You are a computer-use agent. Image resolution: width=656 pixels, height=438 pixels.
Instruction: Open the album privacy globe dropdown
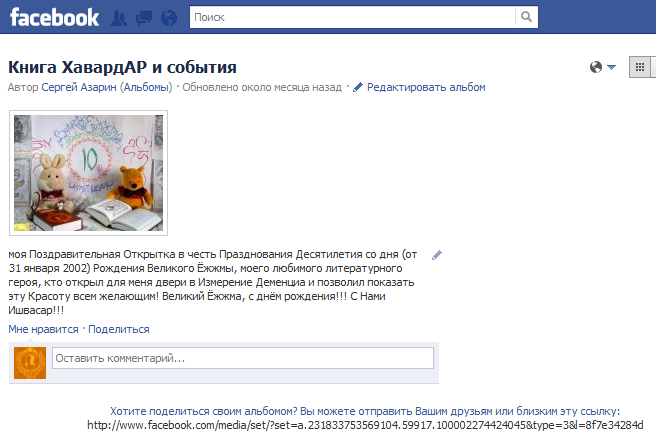tap(602, 67)
